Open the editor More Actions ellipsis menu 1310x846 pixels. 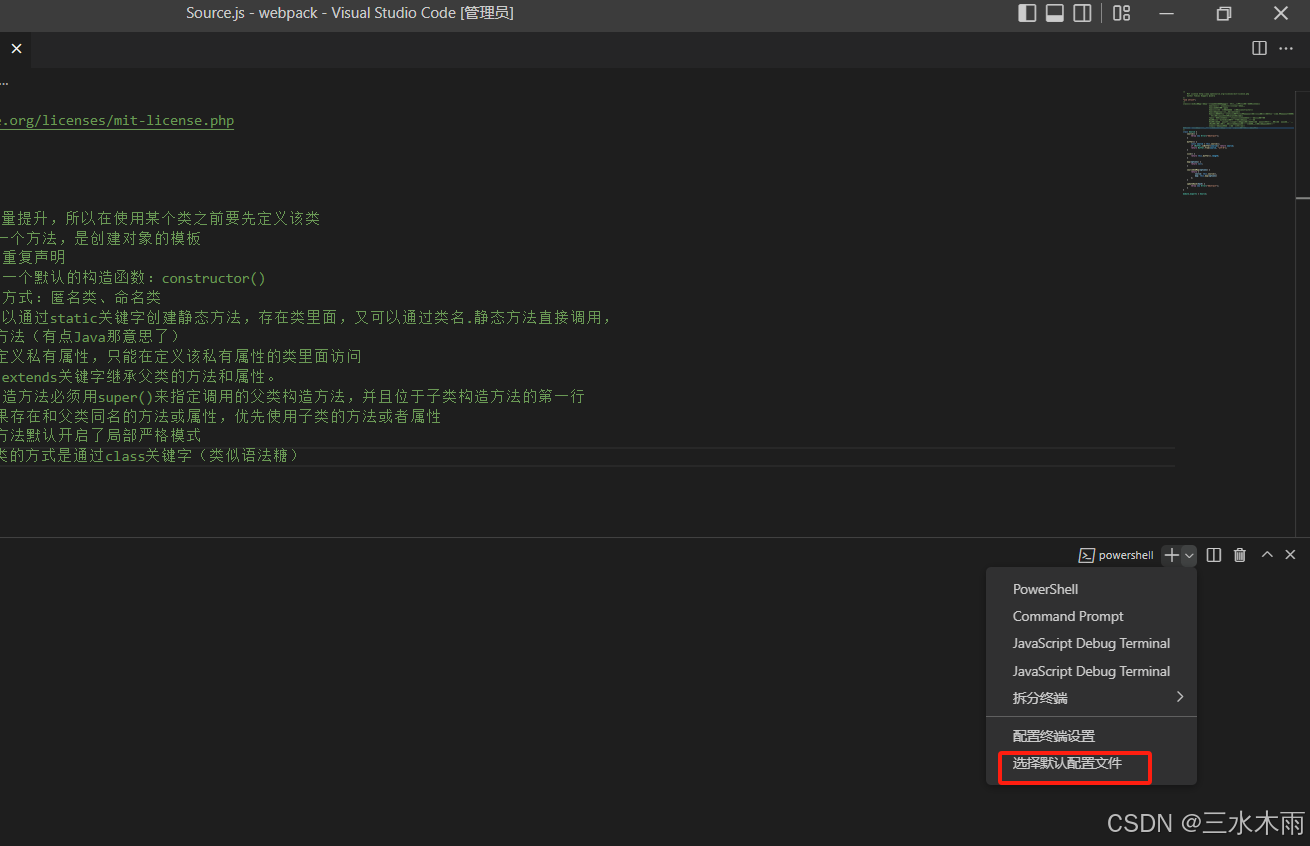1286,47
